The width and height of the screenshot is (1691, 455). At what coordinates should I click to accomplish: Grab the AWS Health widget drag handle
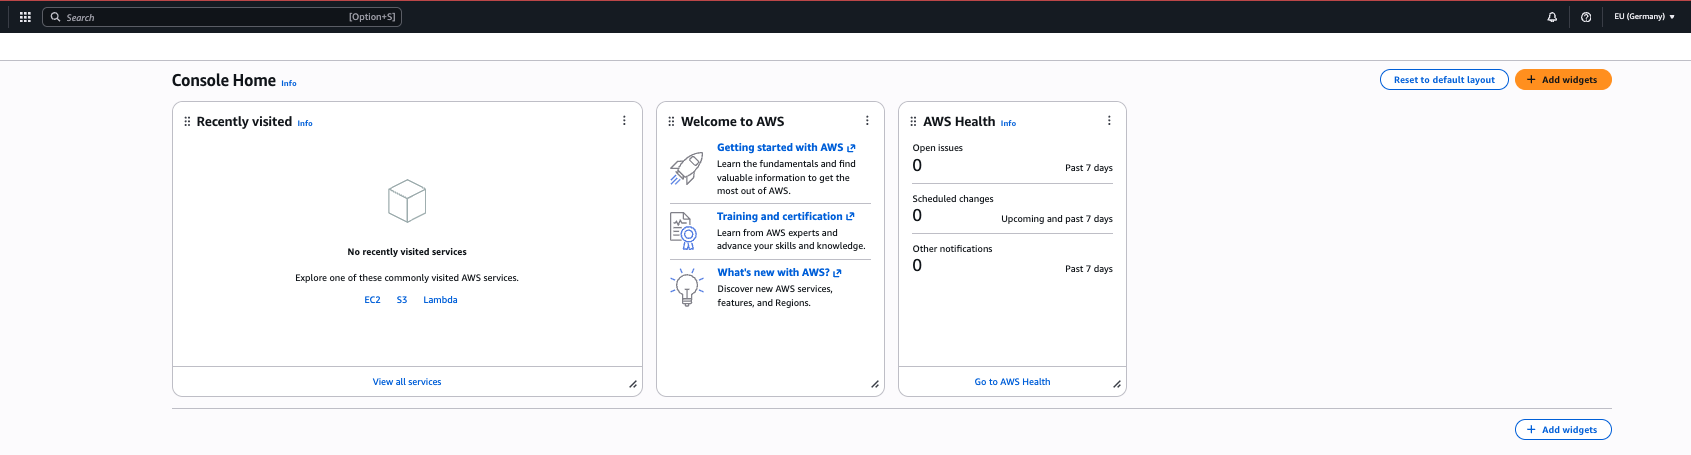point(913,122)
